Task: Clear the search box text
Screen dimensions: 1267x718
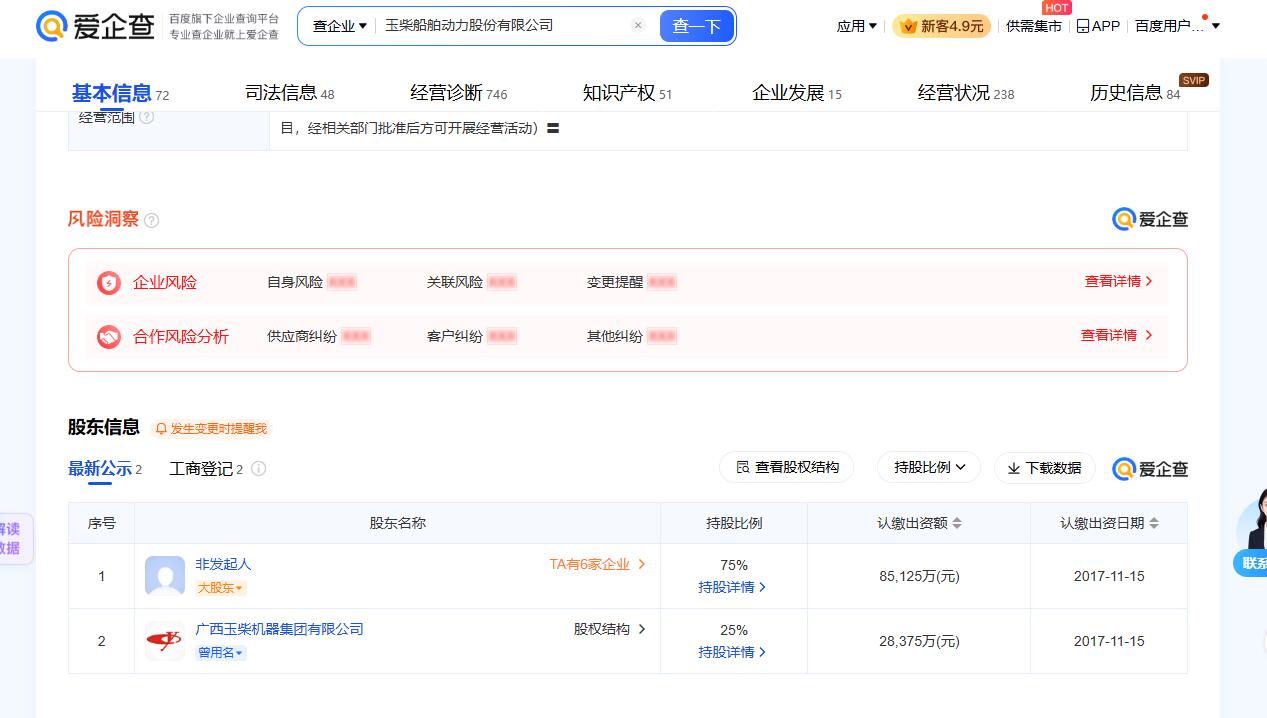Action: pos(638,26)
